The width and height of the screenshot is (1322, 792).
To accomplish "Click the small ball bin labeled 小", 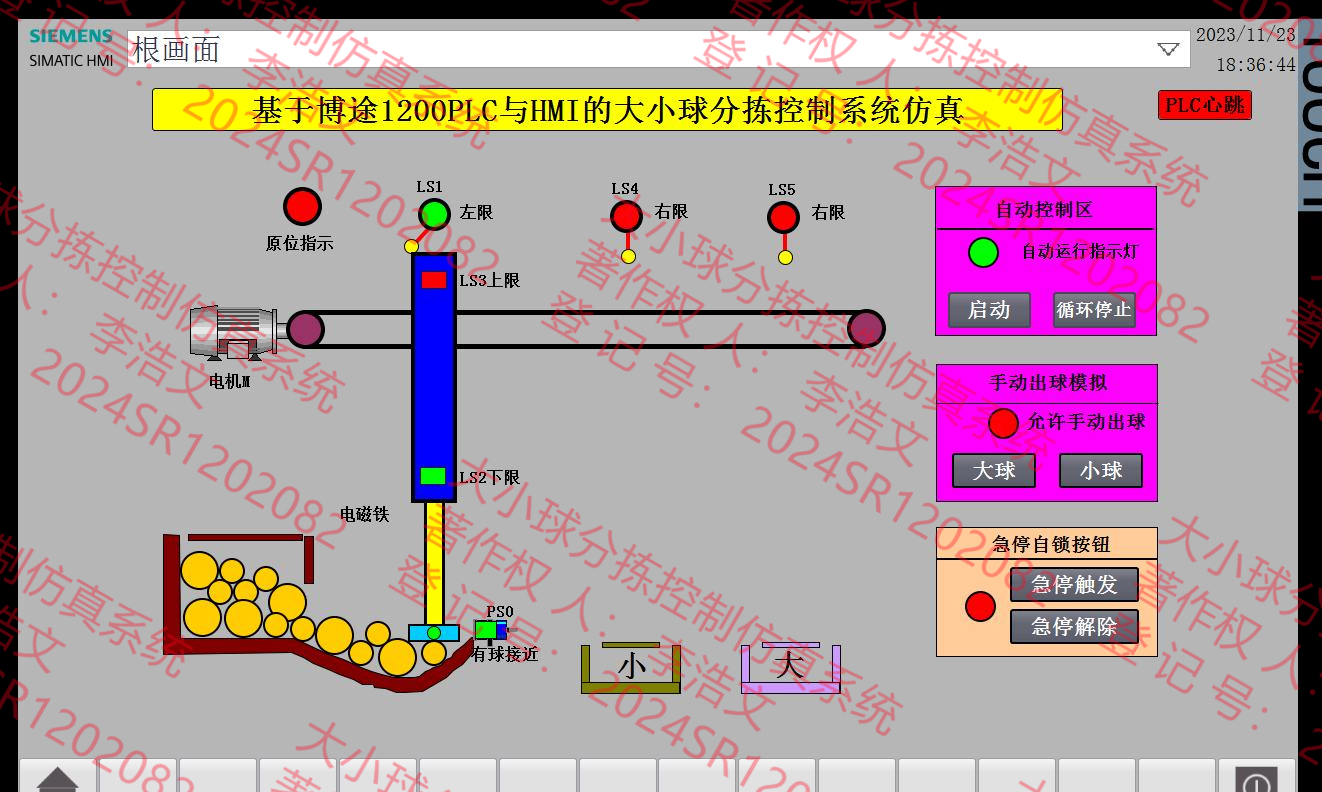I will click(631, 668).
